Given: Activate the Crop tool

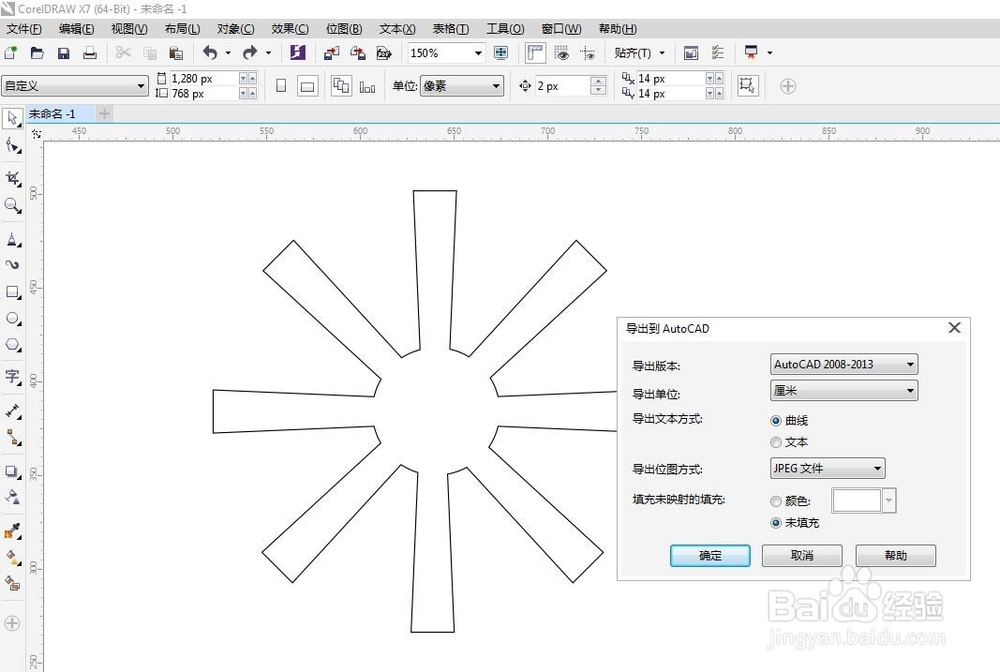Looking at the screenshot, I should 13,178.
